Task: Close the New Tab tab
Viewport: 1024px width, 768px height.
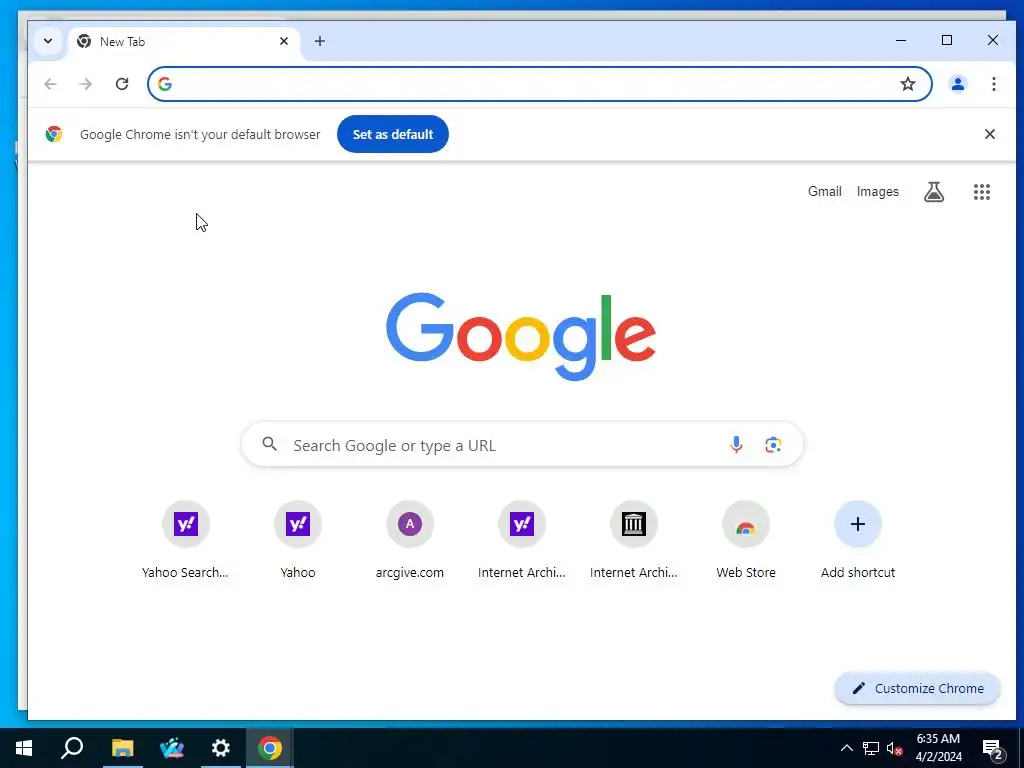Action: coord(284,41)
